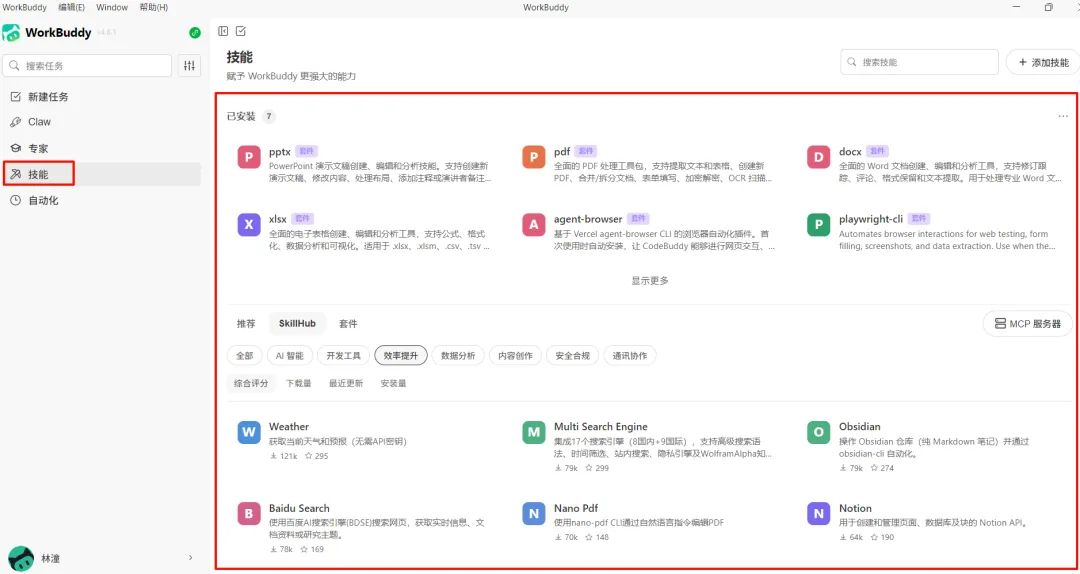
Task: Open the Nano Pdf title
Action: pos(576,508)
